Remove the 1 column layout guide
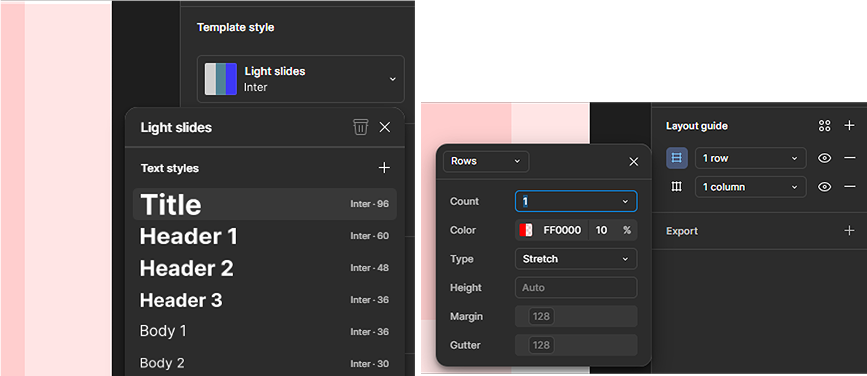 850,187
